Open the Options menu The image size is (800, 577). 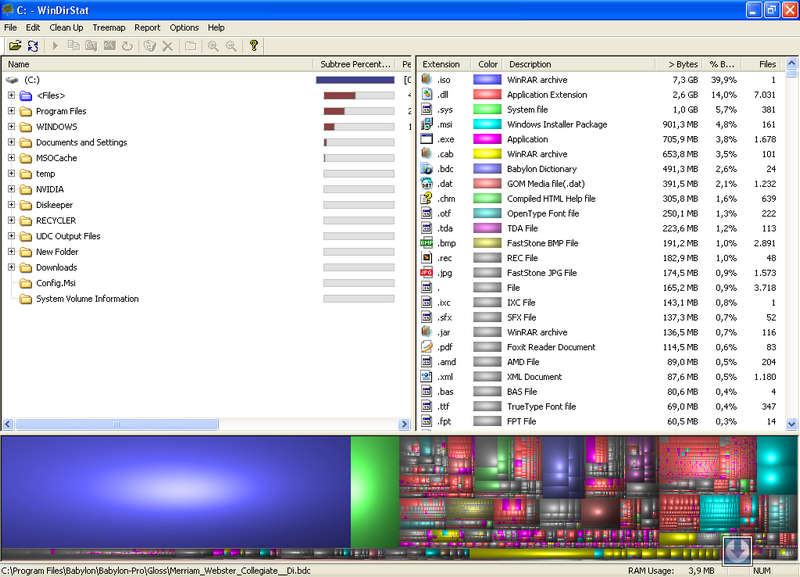tap(184, 28)
